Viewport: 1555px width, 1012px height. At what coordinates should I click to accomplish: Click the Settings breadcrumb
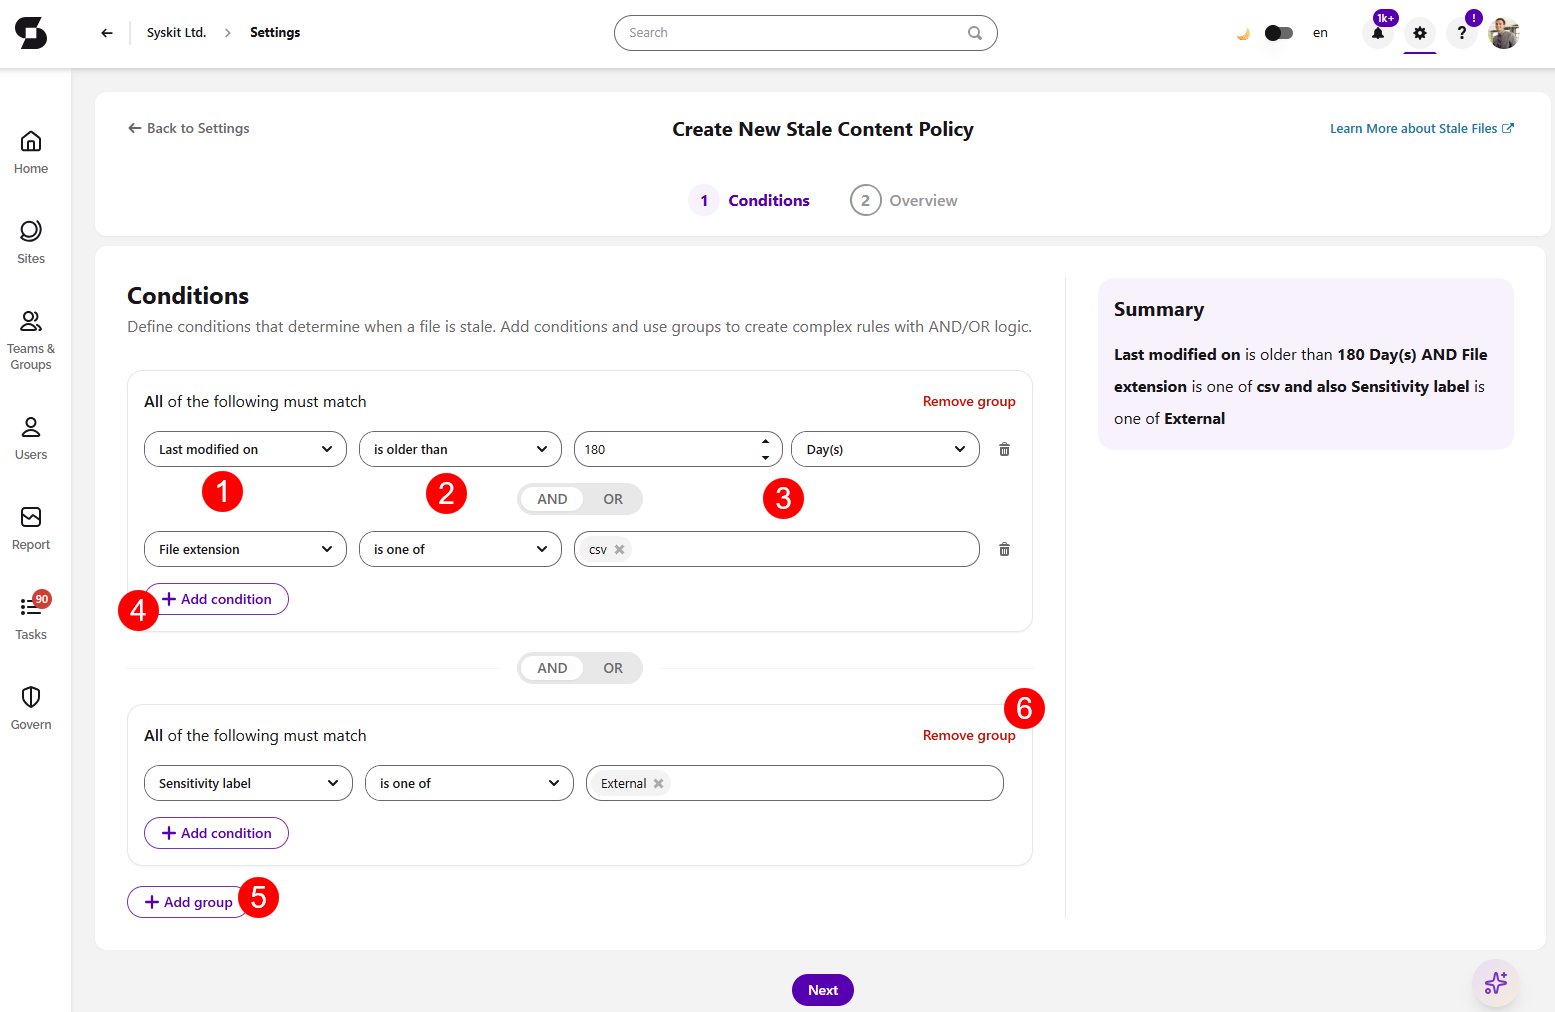(x=275, y=33)
